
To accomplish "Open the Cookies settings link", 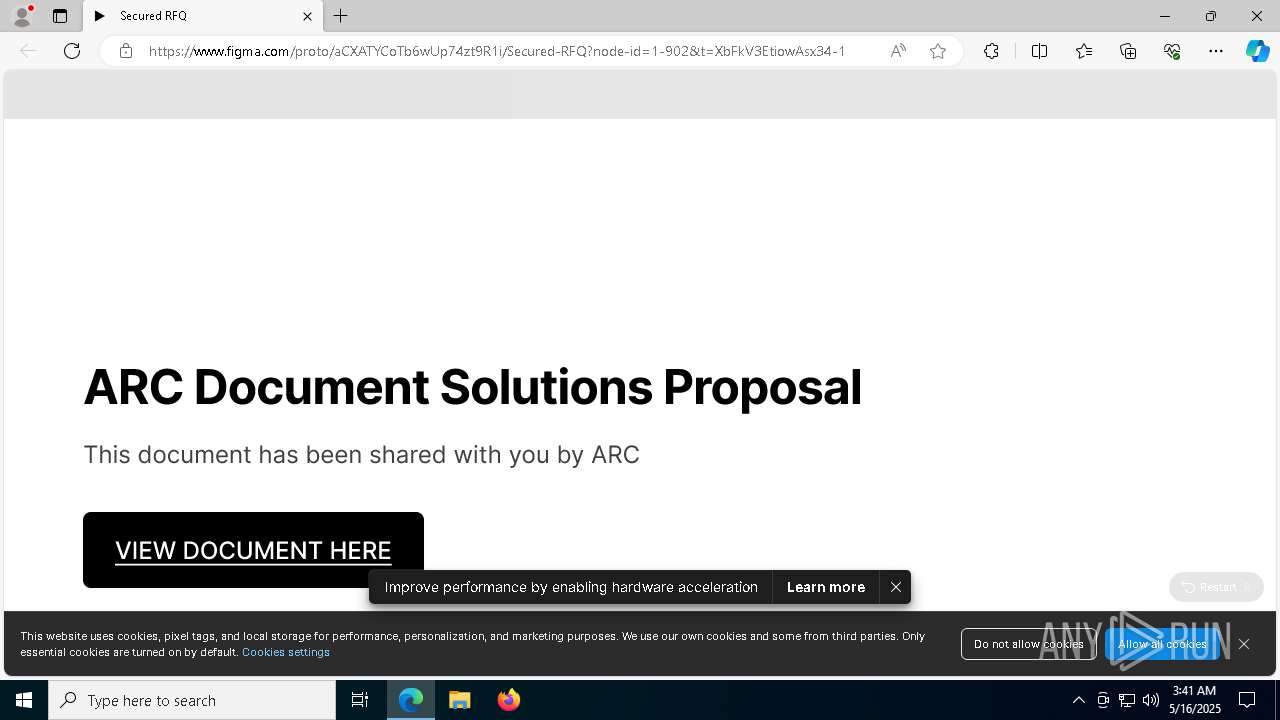I will 286,652.
